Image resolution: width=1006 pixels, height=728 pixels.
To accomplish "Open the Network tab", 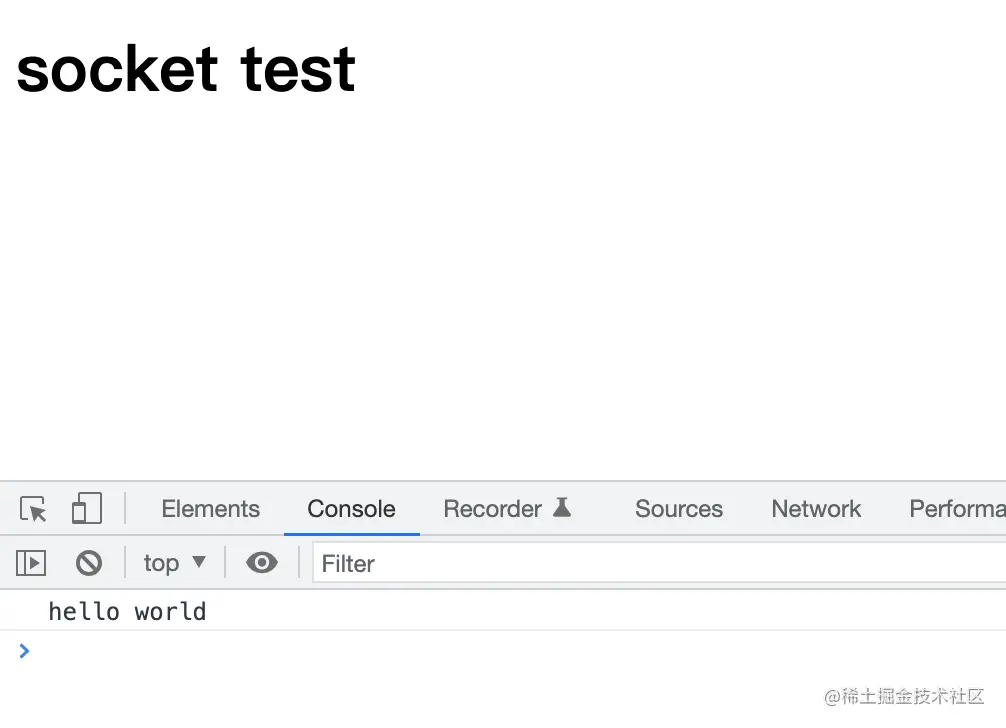I will pyautogui.click(x=816, y=509).
